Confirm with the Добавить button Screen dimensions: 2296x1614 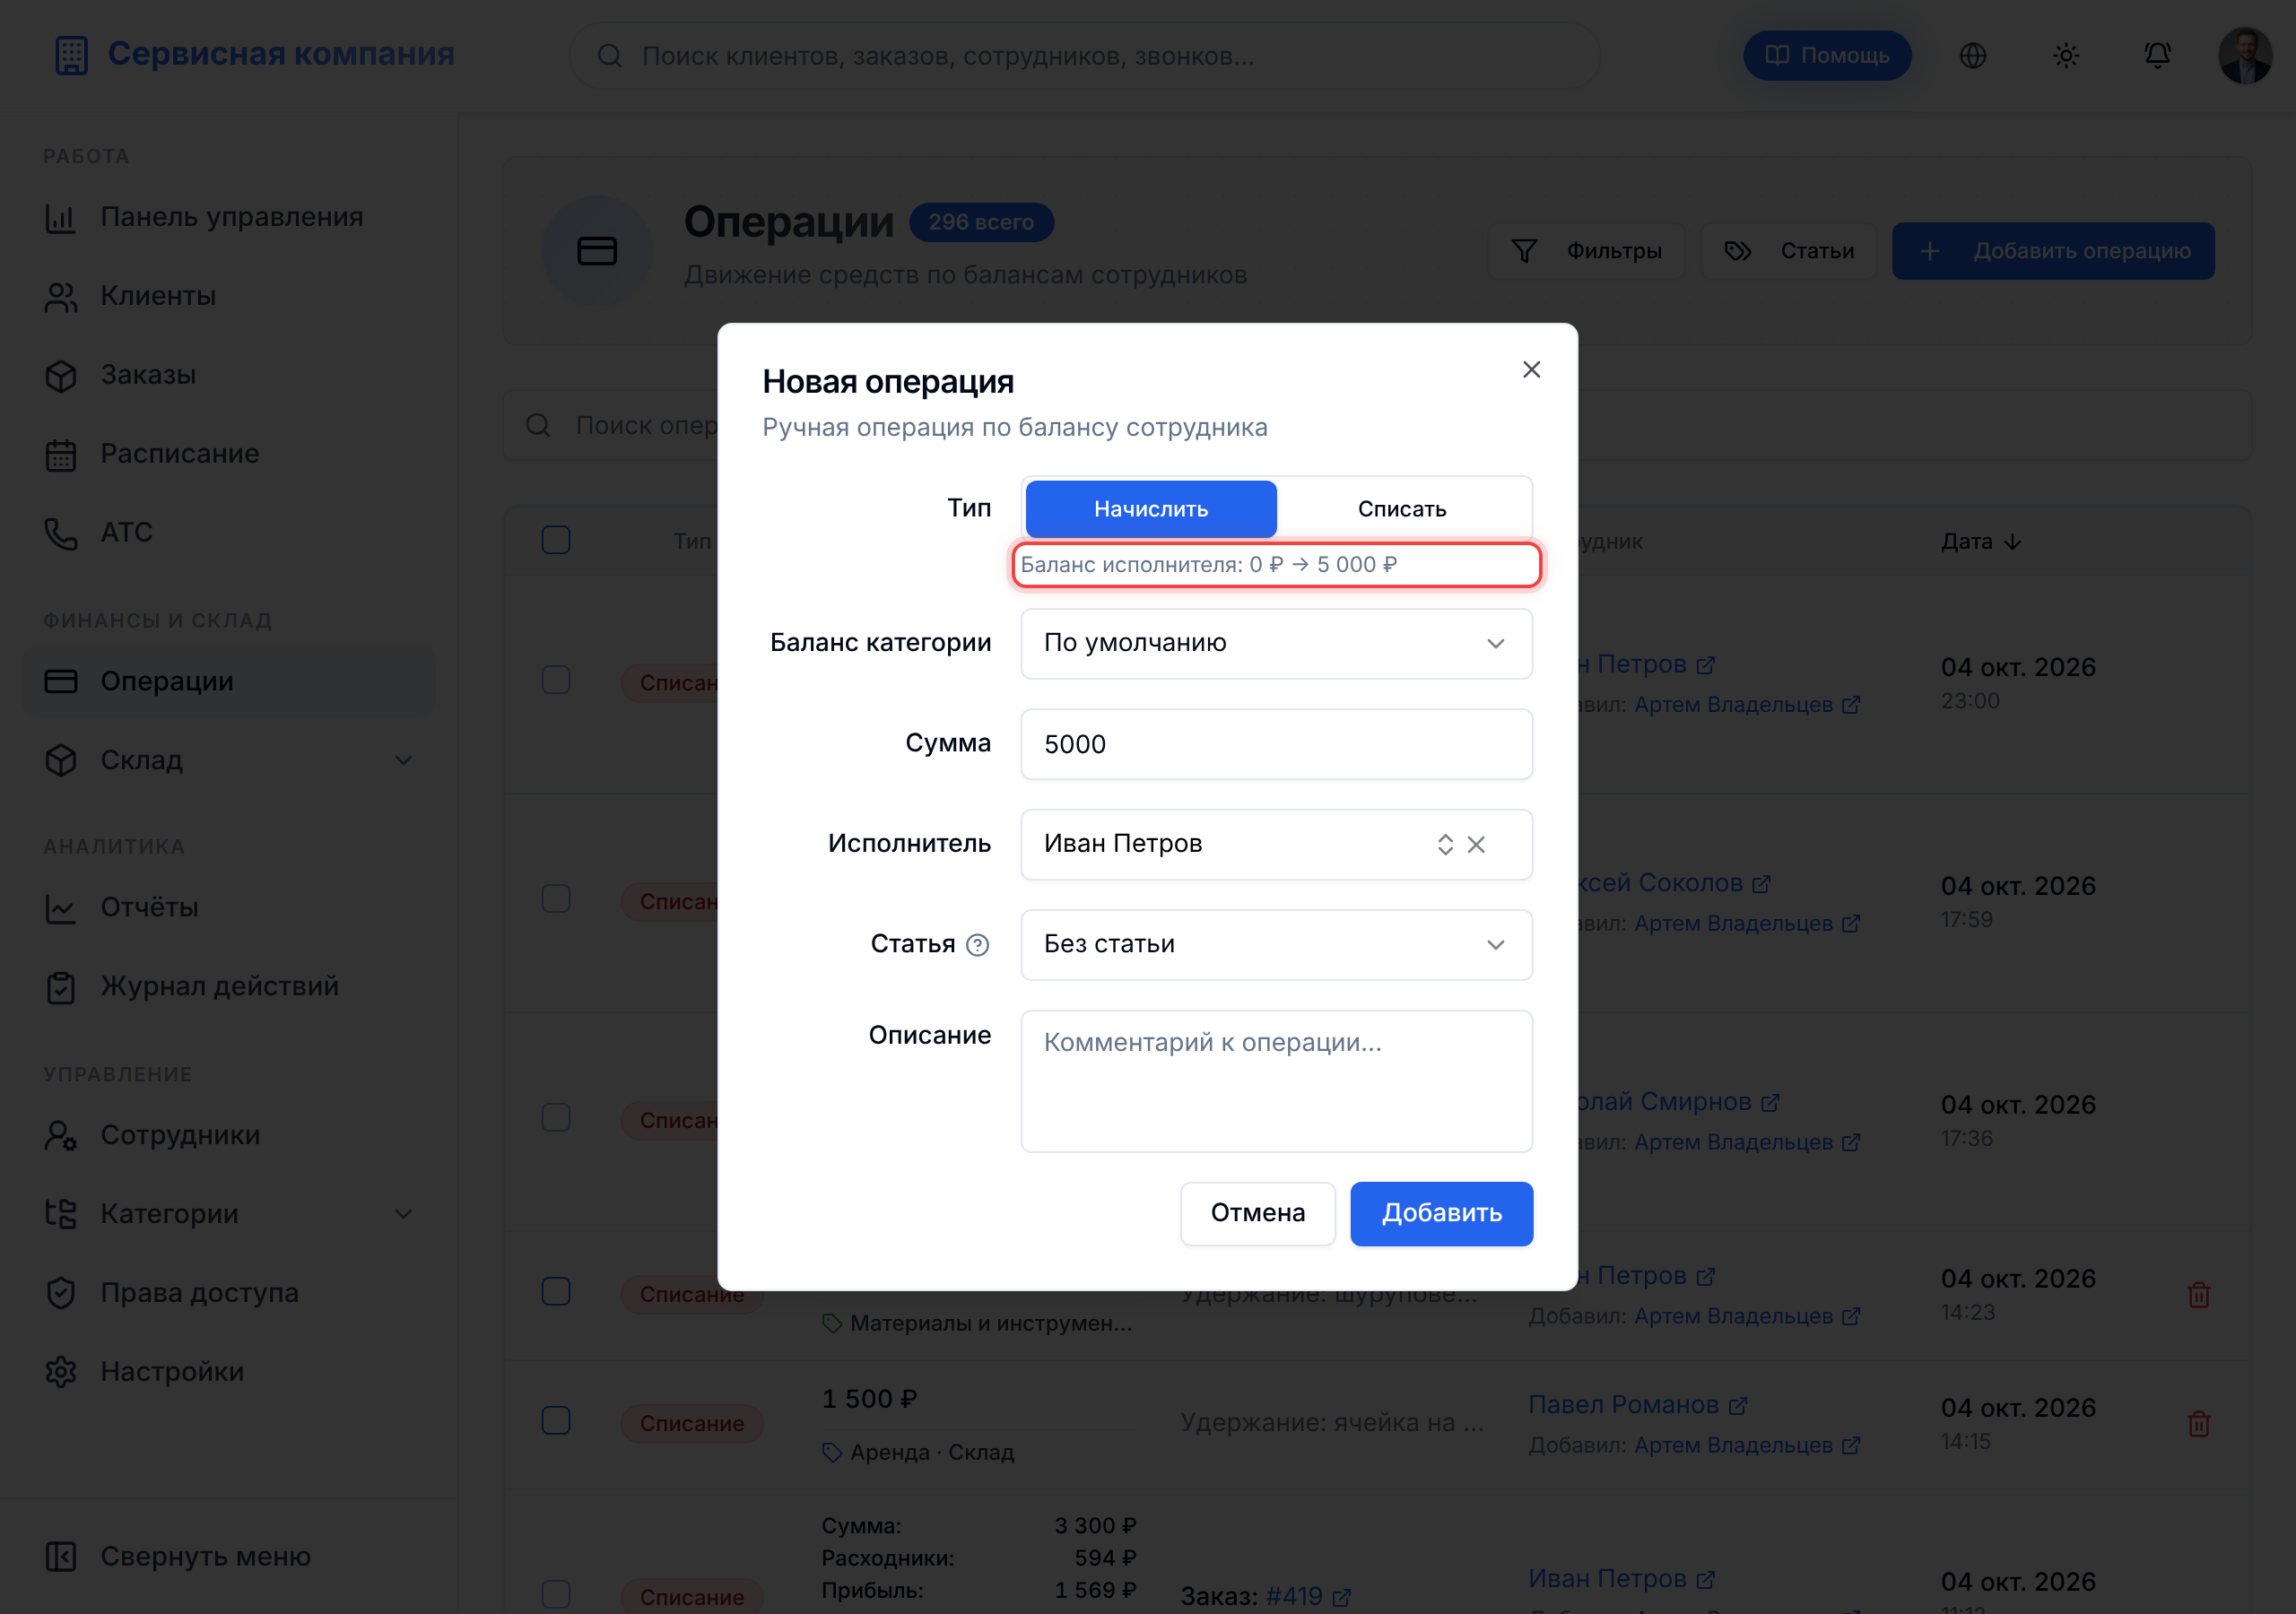click(1441, 1214)
